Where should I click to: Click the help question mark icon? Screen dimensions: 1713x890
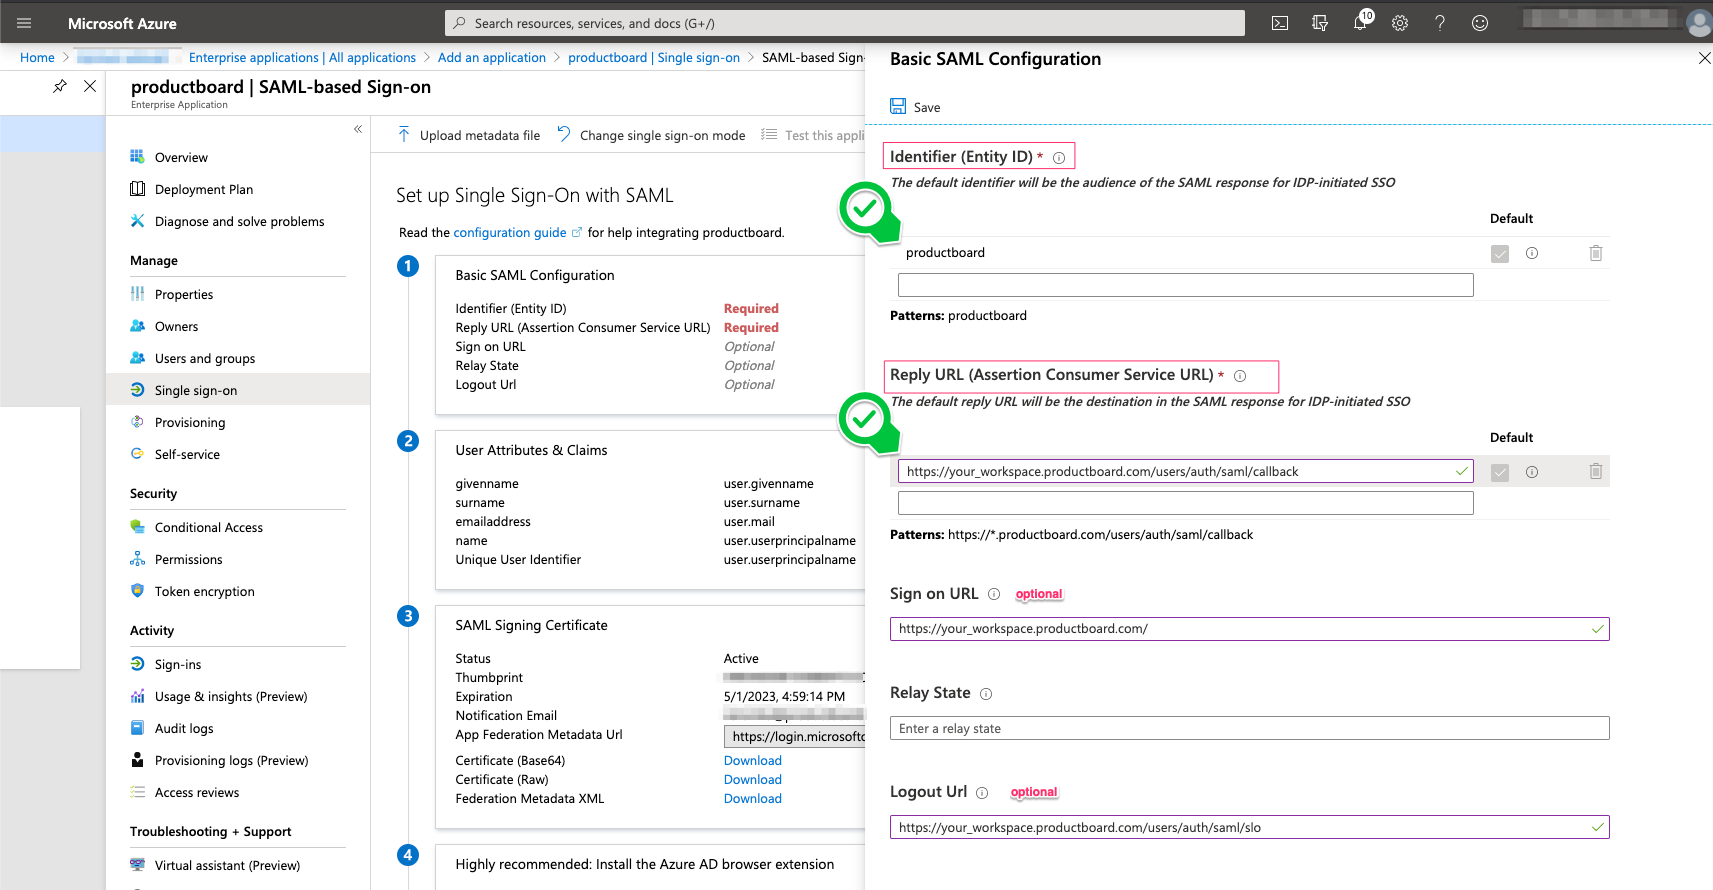point(1440,23)
